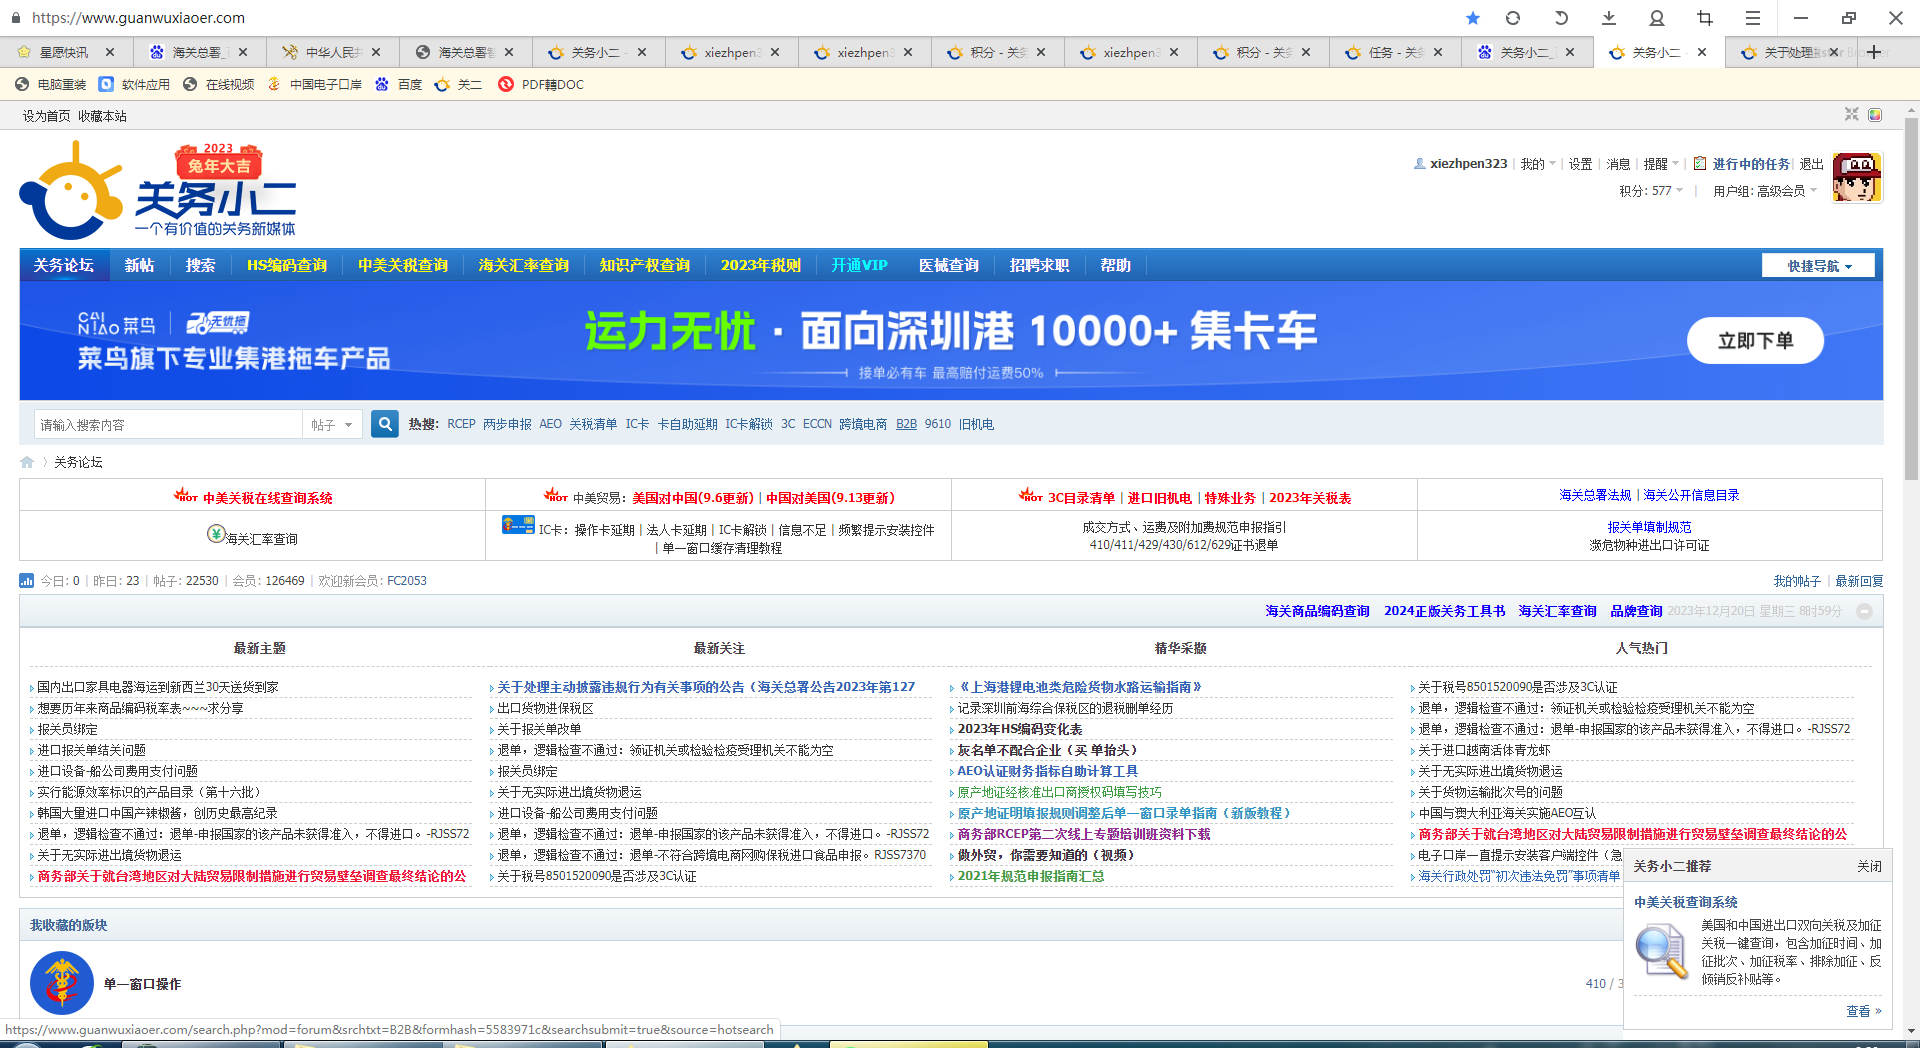
Task: Switch to the 中华人民 browser tab
Action: 332,52
